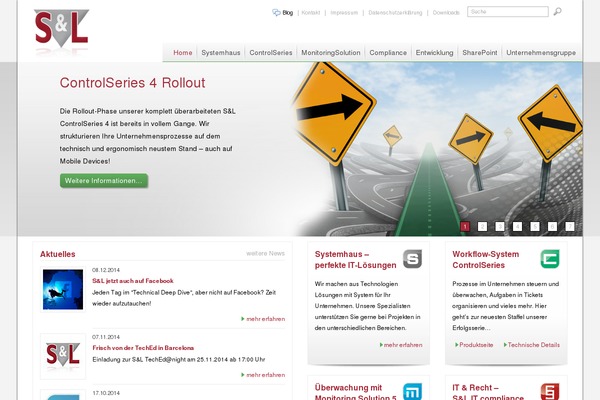
Task: Click the Impressum link
Action: [344, 13]
